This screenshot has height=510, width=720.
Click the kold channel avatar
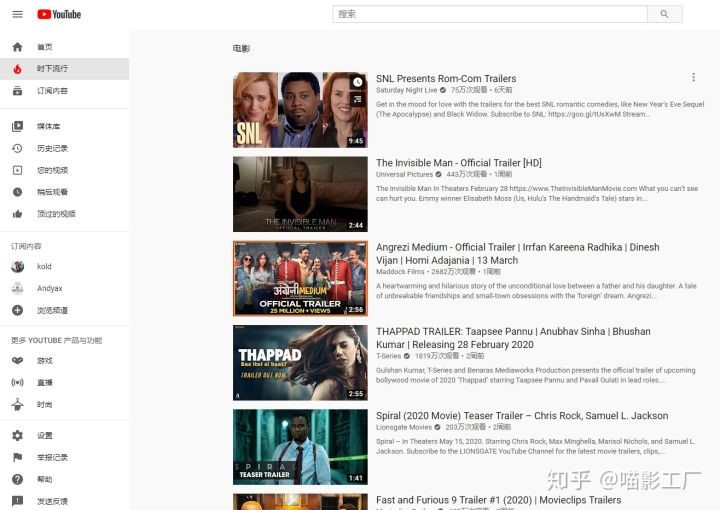[x=17, y=266]
